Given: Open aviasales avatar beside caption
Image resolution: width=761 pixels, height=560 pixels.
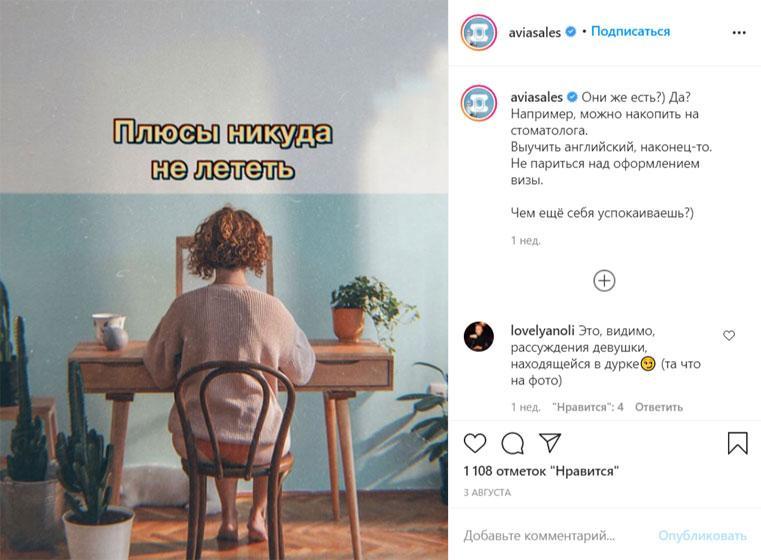Looking at the screenshot, I should click(479, 103).
